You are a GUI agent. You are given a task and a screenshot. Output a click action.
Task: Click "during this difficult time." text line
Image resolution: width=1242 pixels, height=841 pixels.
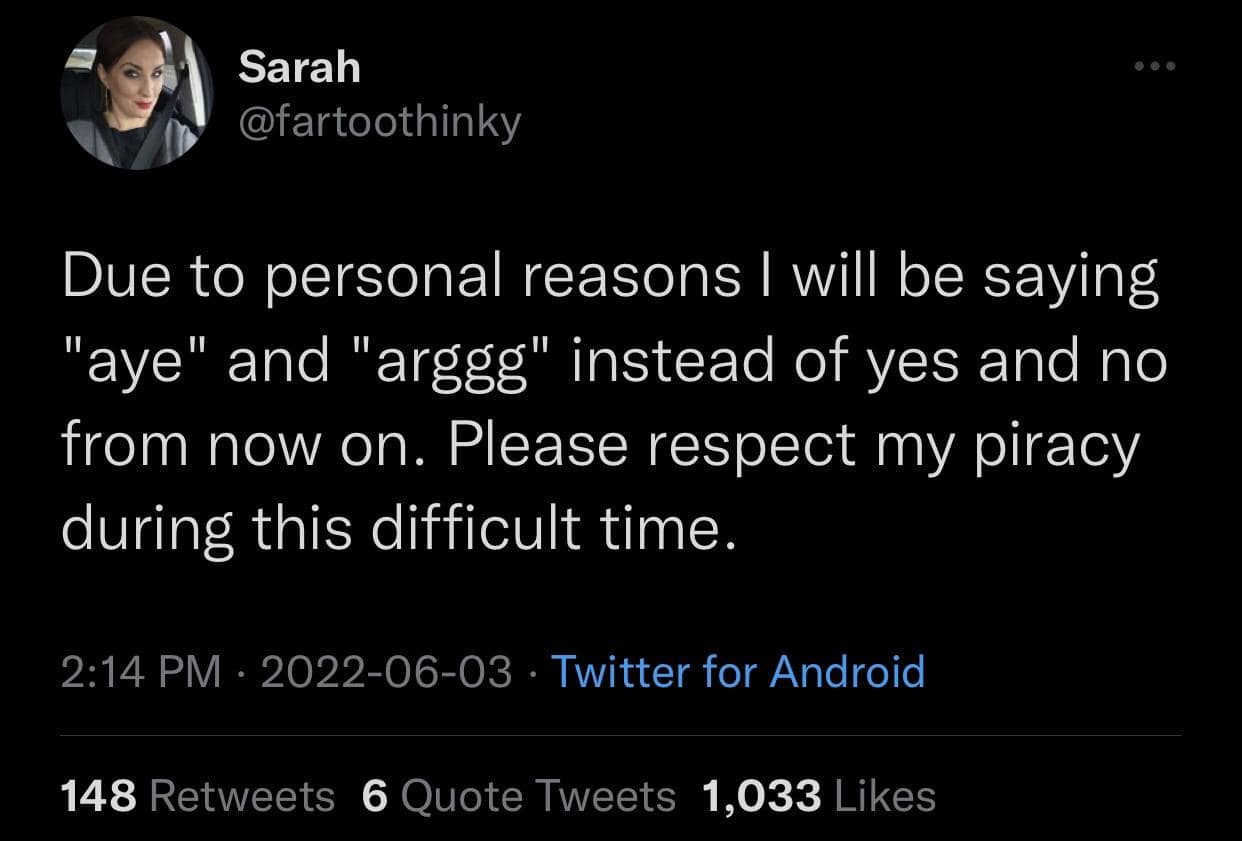(400, 528)
